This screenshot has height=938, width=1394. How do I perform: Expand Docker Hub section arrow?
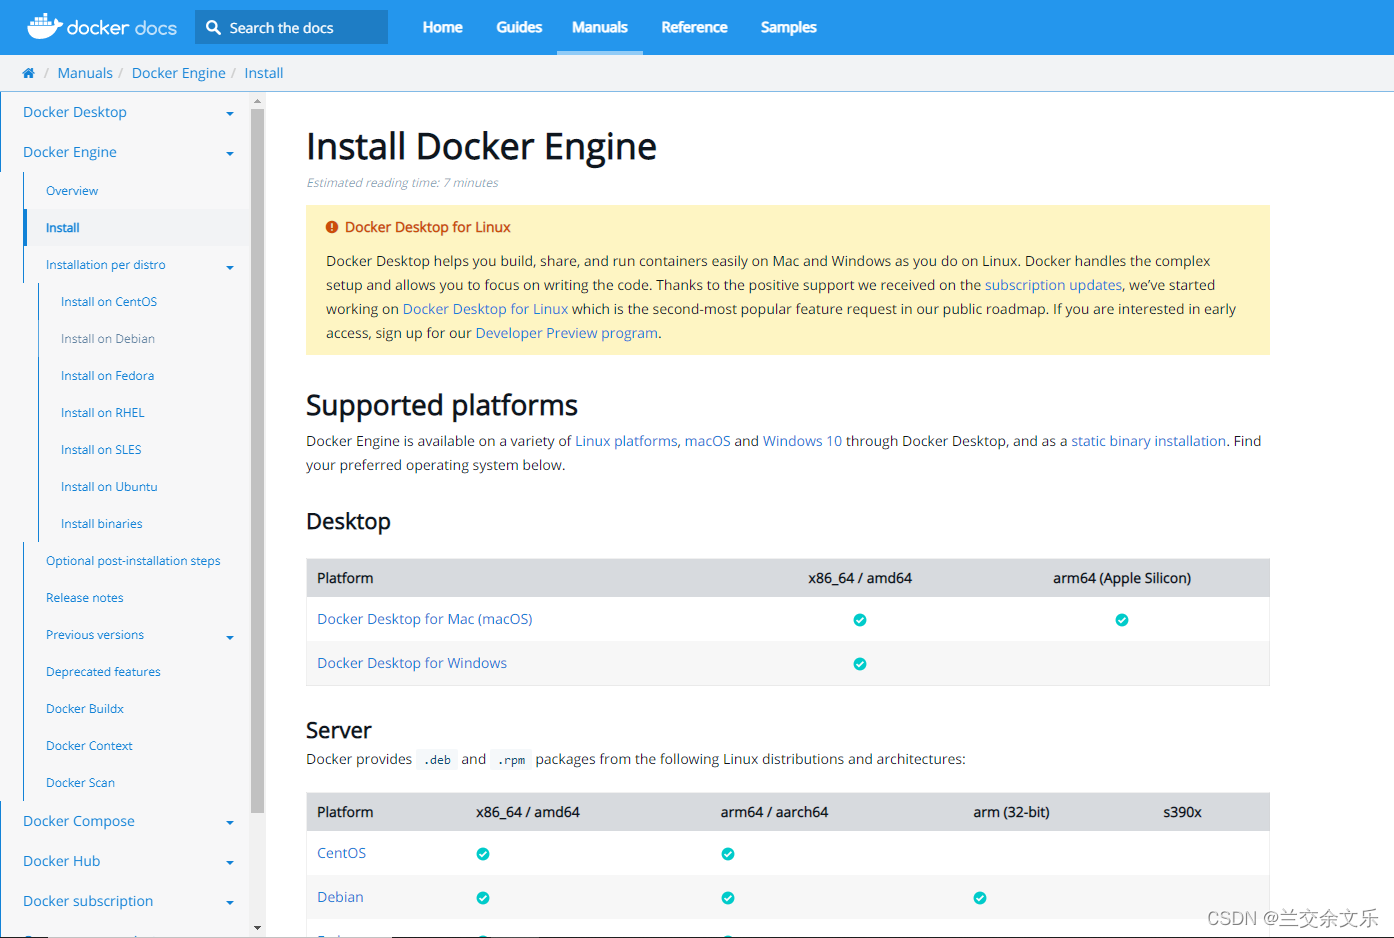[x=230, y=863]
